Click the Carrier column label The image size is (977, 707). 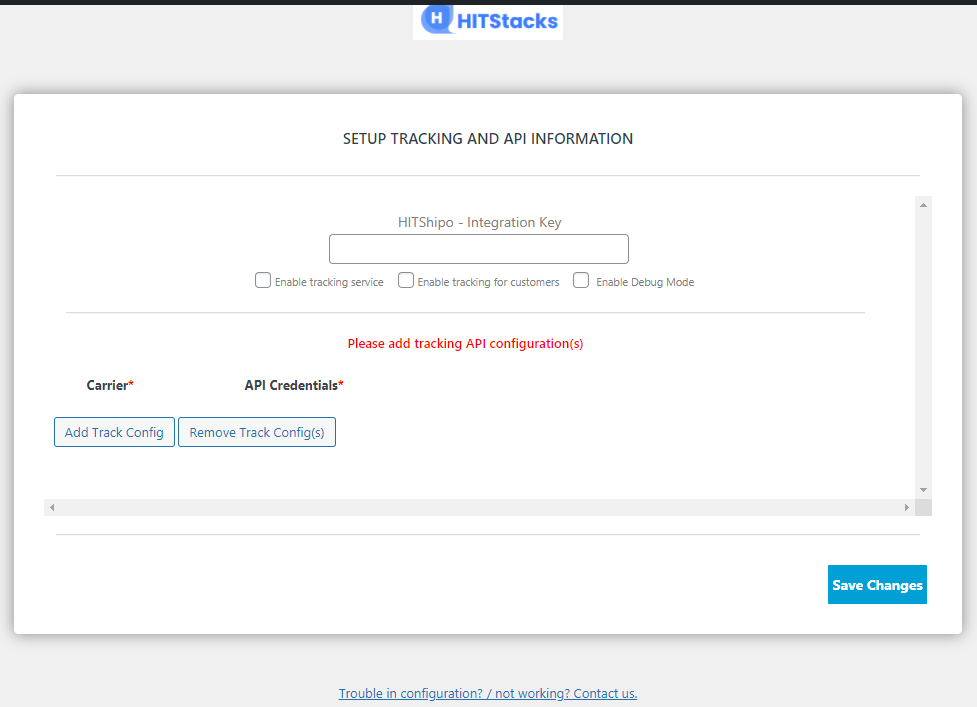[110, 386]
